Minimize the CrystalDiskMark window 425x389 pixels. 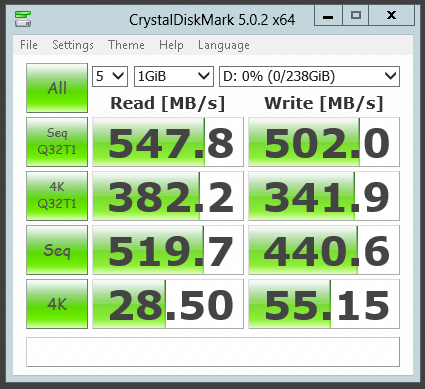[x=328, y=16]
